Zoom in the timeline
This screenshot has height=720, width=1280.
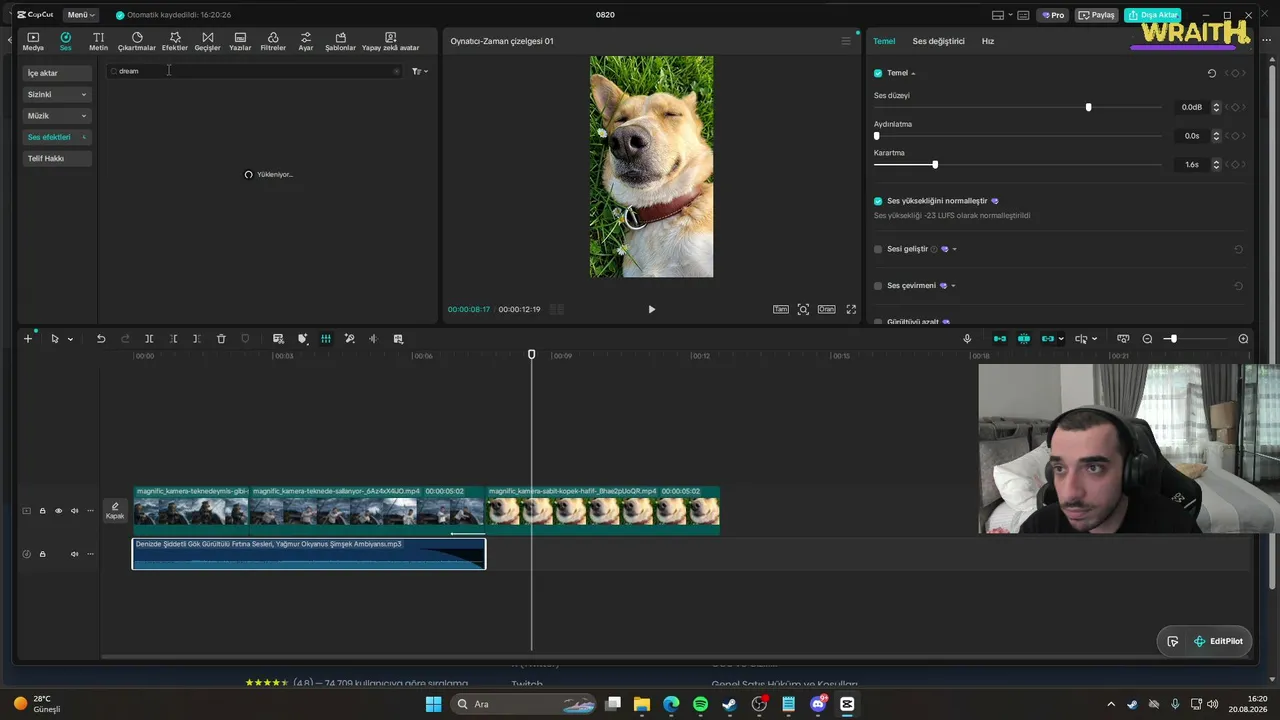click(1243, 339)
